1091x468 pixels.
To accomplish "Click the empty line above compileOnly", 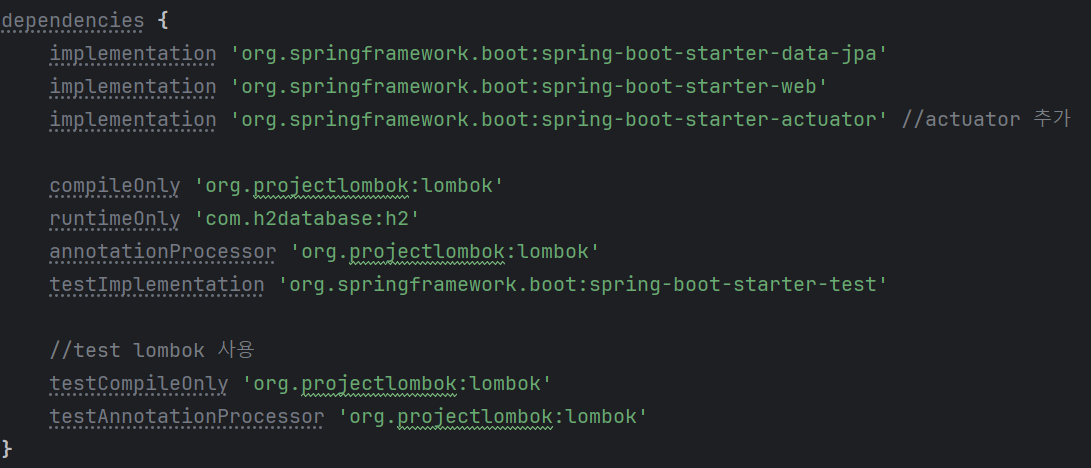I will coord(546,153).
